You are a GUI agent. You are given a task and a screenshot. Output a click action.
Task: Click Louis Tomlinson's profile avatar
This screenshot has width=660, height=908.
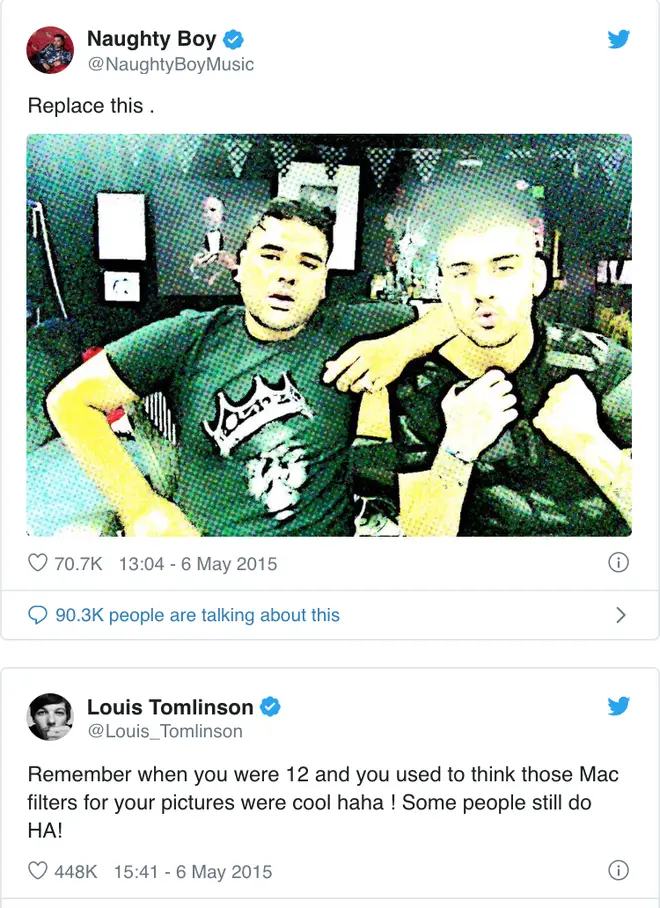coord(50,717)
